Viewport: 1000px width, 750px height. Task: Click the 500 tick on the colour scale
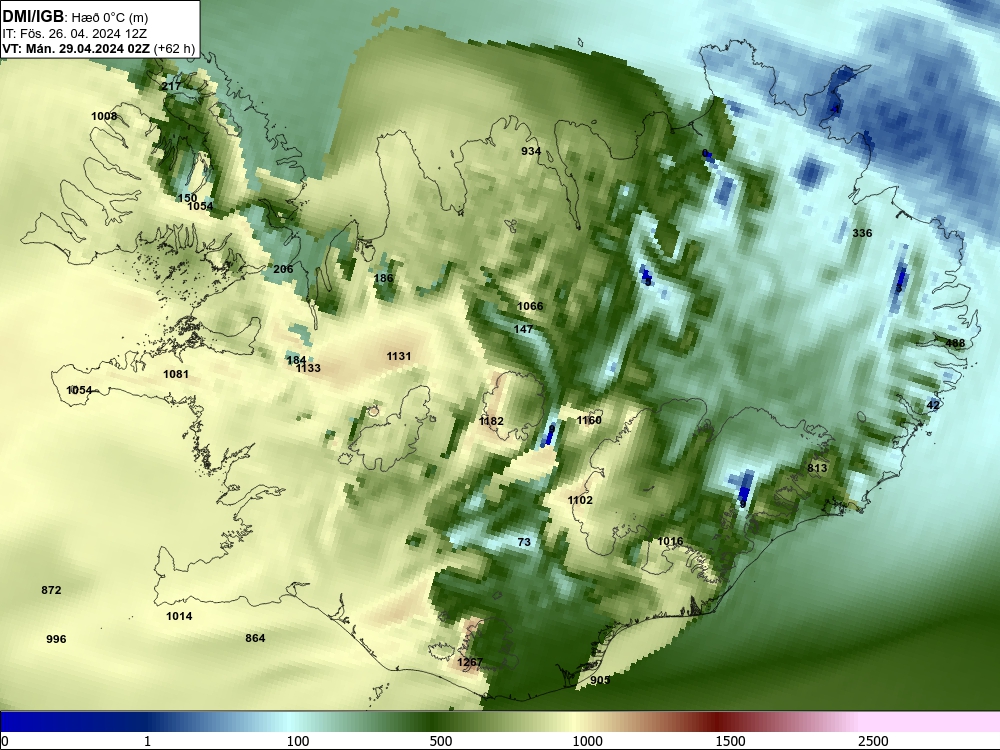pyautogui.click(x=441, y=741)
